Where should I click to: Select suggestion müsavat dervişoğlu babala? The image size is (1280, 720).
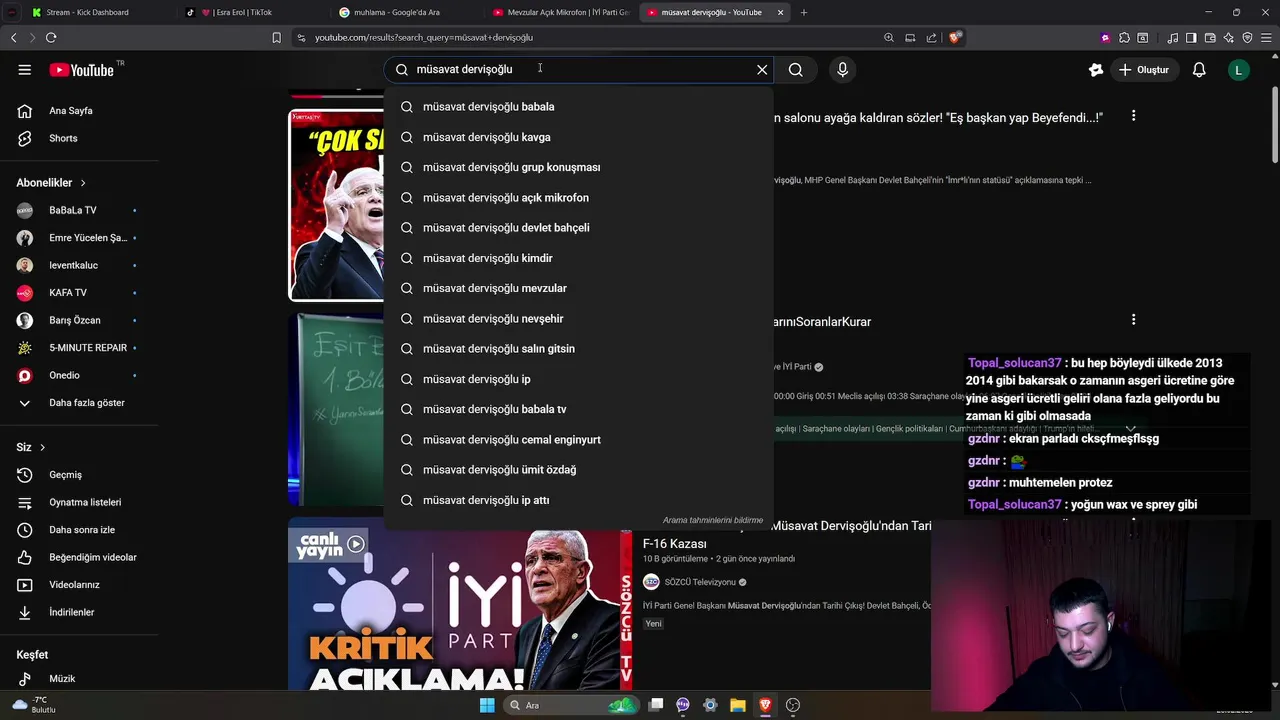point(578,107)
